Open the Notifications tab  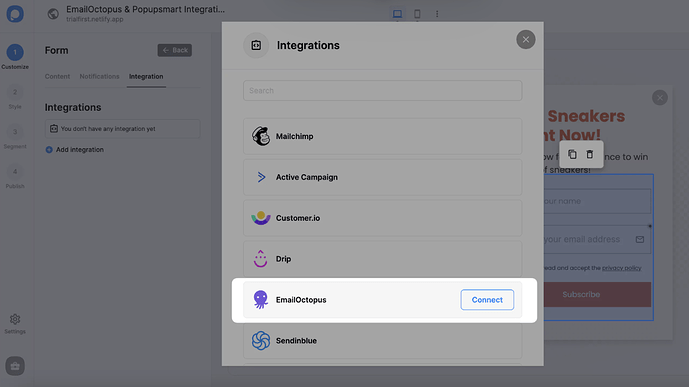(x=99, y=76)
